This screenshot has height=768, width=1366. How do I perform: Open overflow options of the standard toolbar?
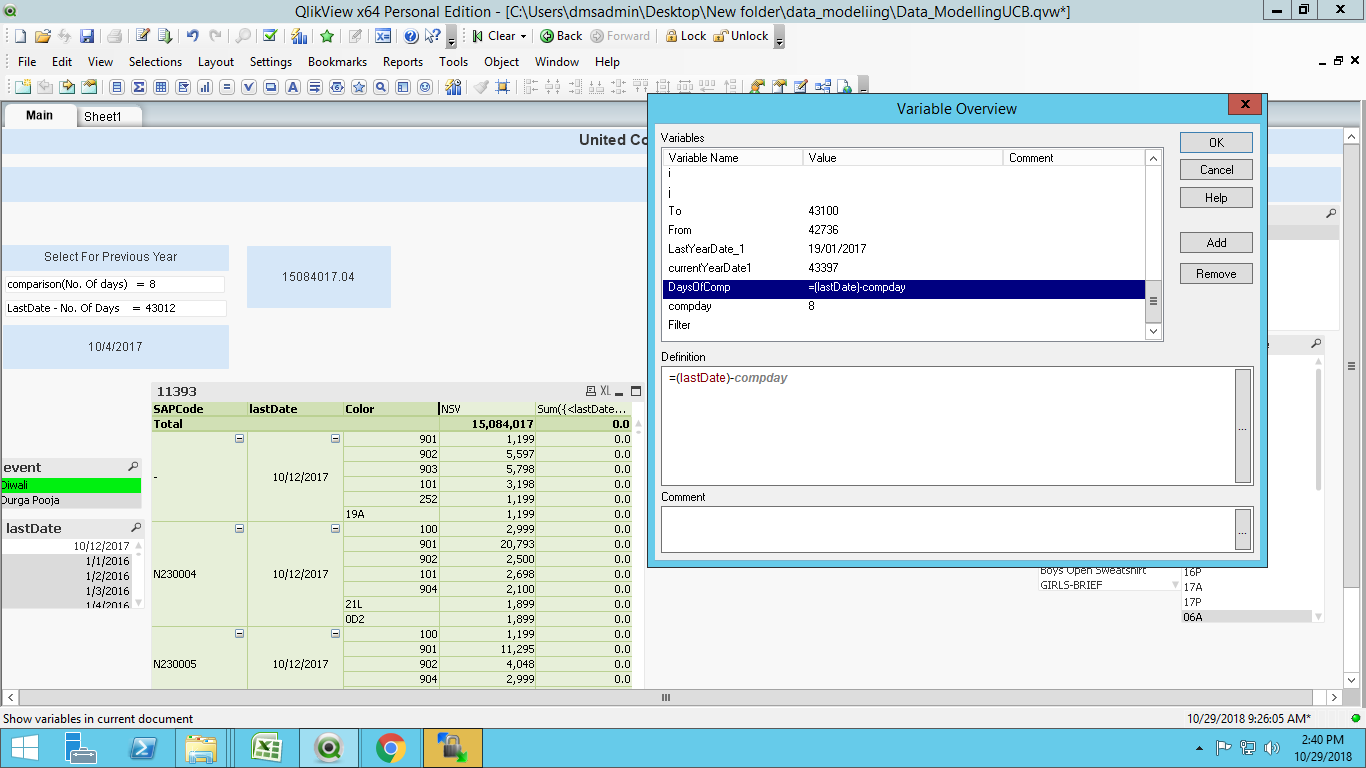[x=451, y=38]
